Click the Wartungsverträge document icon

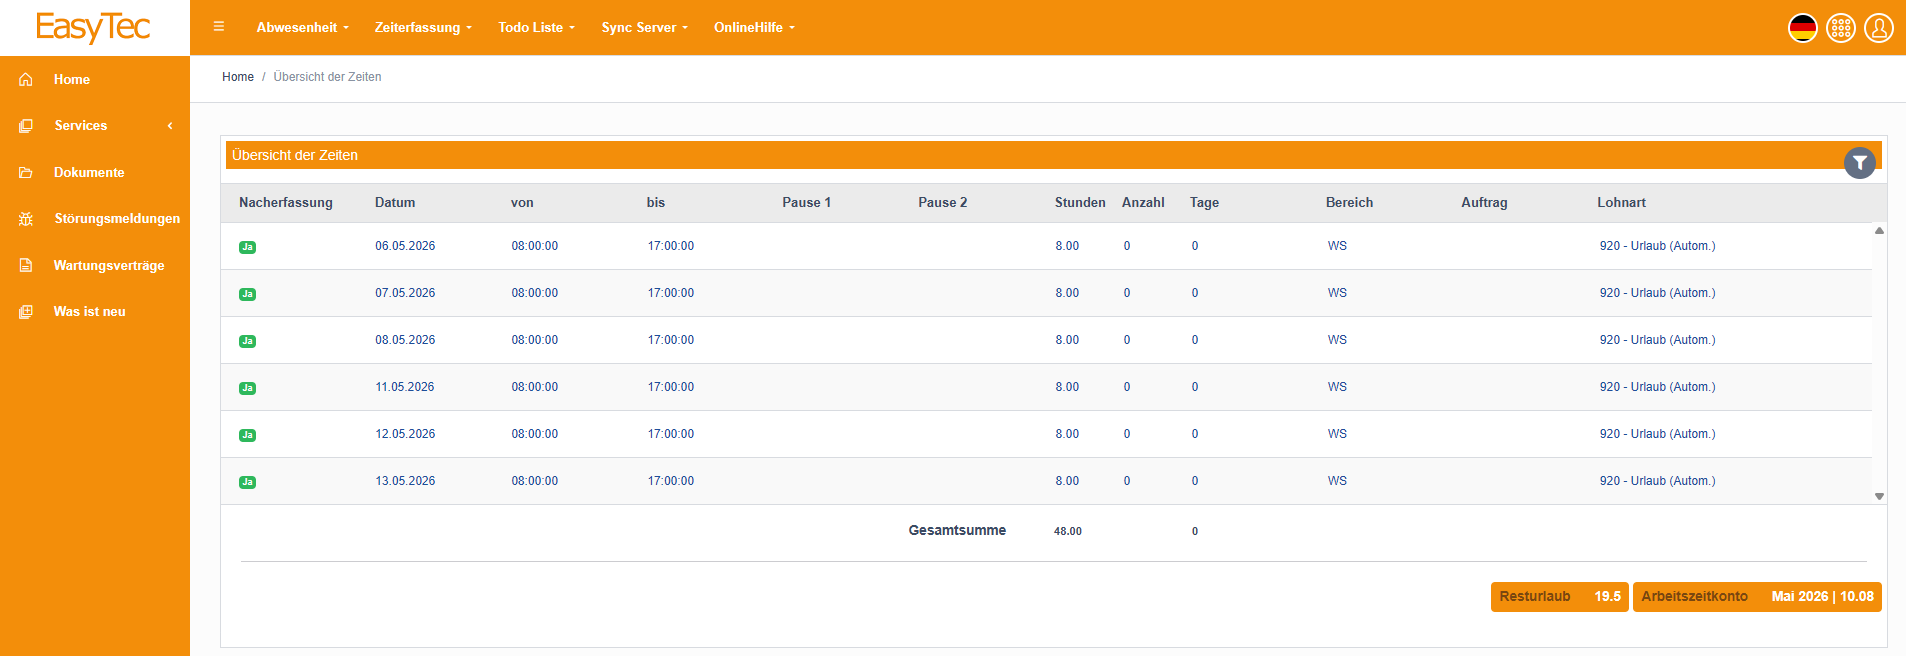26,265
